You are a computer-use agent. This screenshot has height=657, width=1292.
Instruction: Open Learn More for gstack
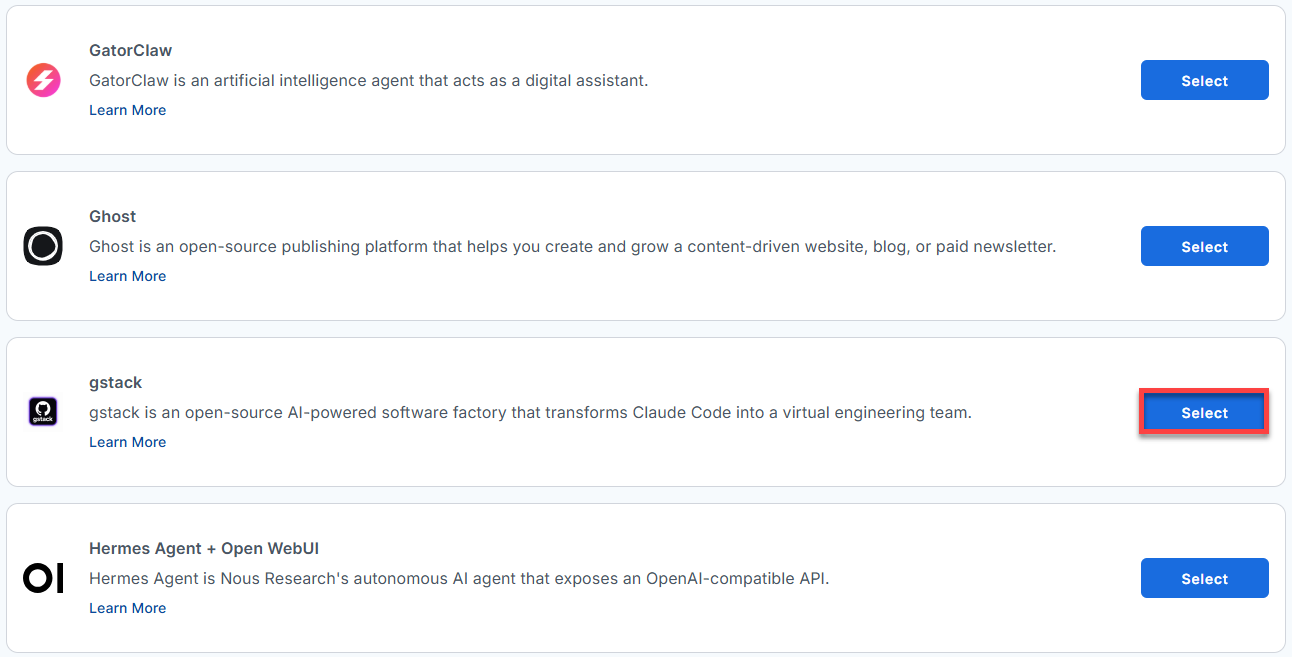click(x=127, y=442)
